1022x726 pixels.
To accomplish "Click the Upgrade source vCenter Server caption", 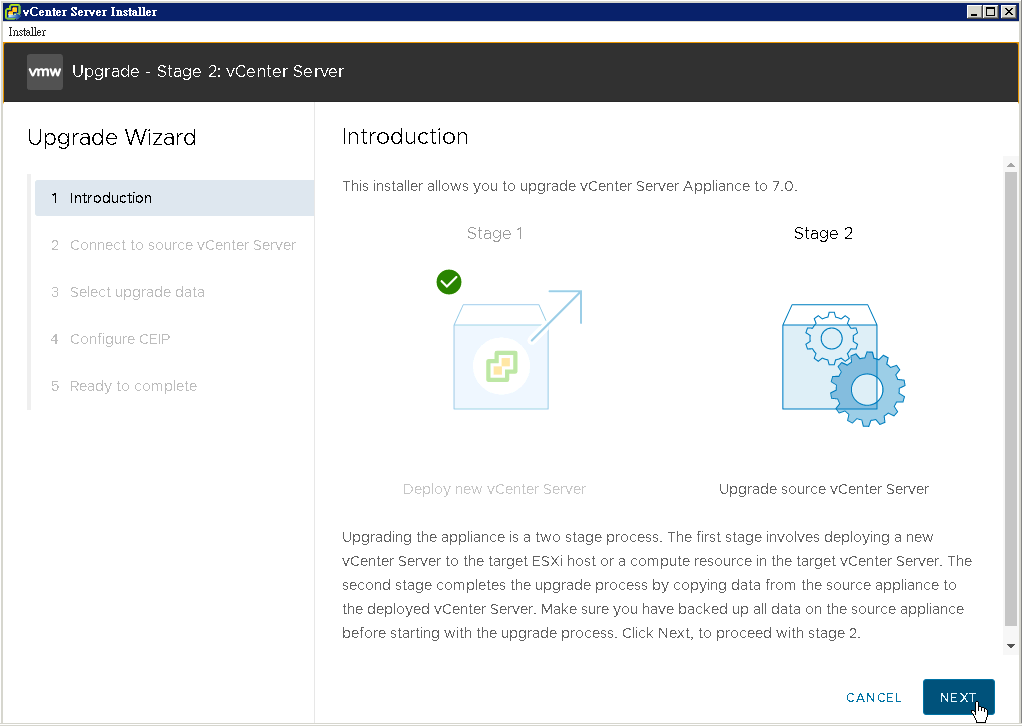I will (824, 489).
